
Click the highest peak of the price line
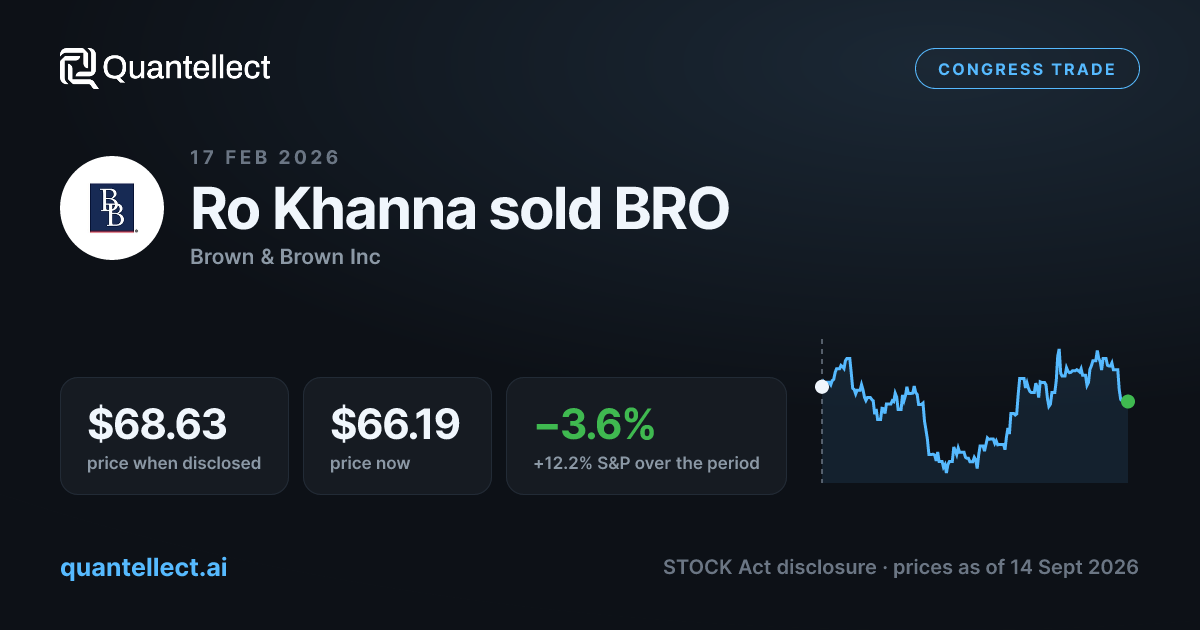[1058, 351]
